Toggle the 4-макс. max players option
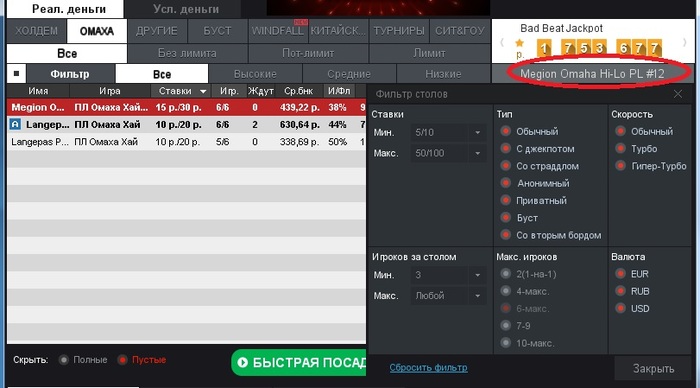The image size is (700, 388). 505,291
